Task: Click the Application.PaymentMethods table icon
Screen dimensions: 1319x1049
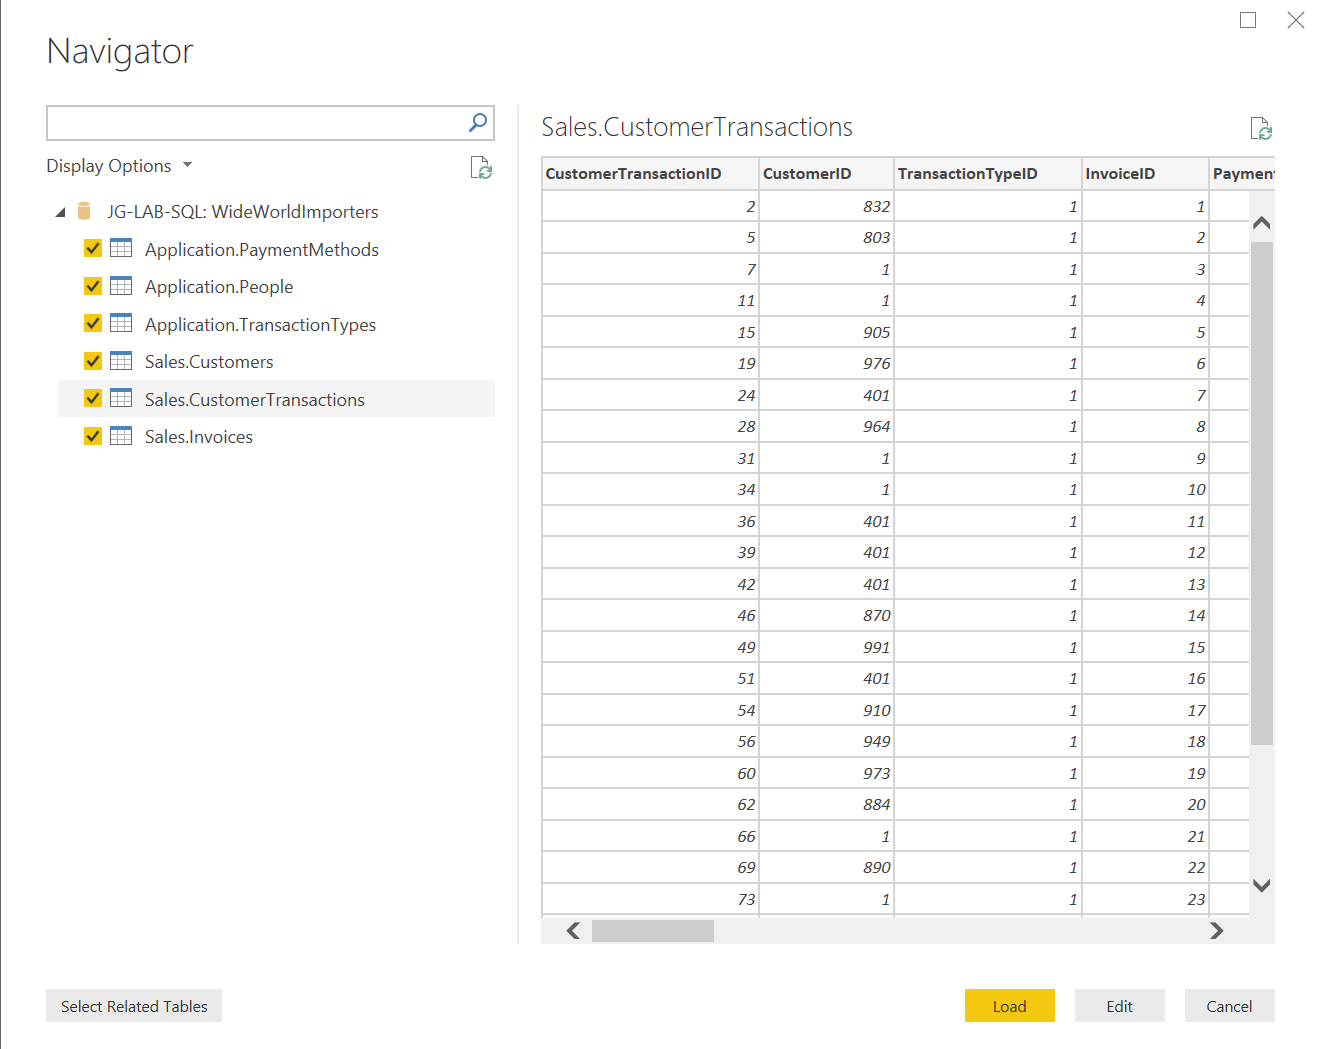Action: coord(121,248)
